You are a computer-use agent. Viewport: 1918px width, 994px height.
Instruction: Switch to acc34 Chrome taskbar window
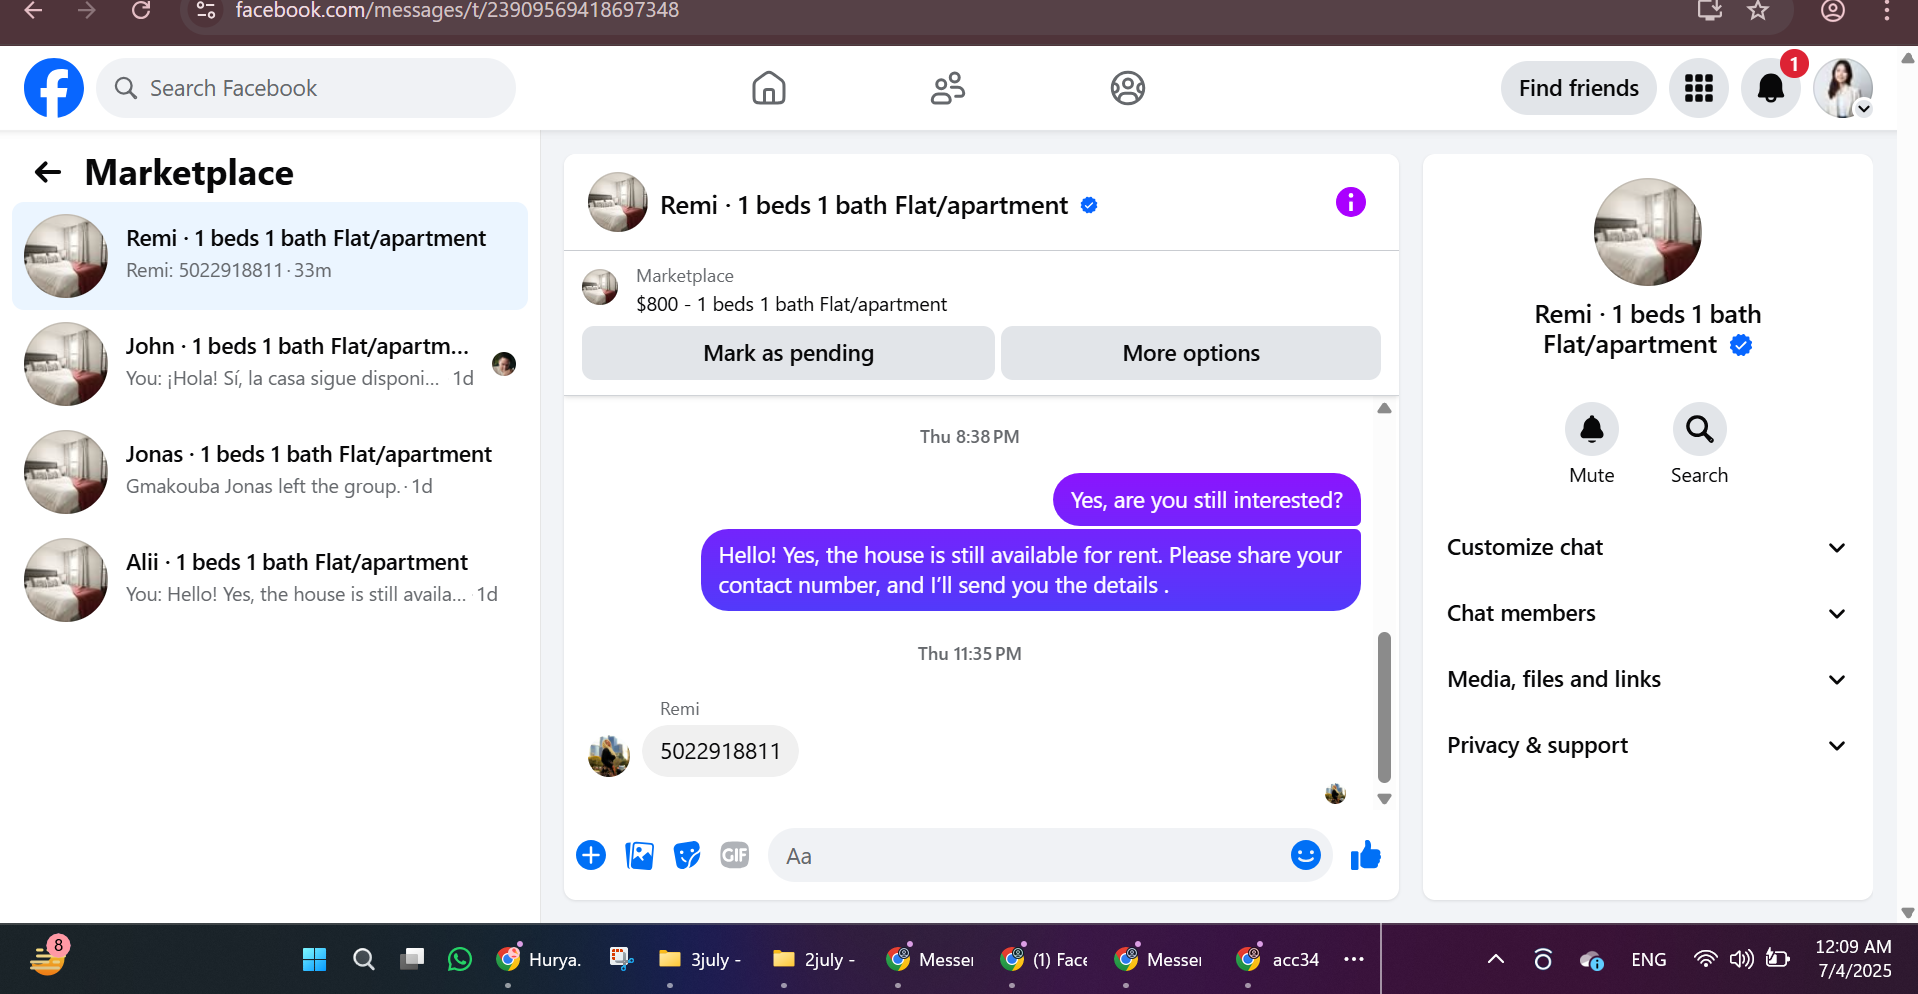pos(1278,959)
